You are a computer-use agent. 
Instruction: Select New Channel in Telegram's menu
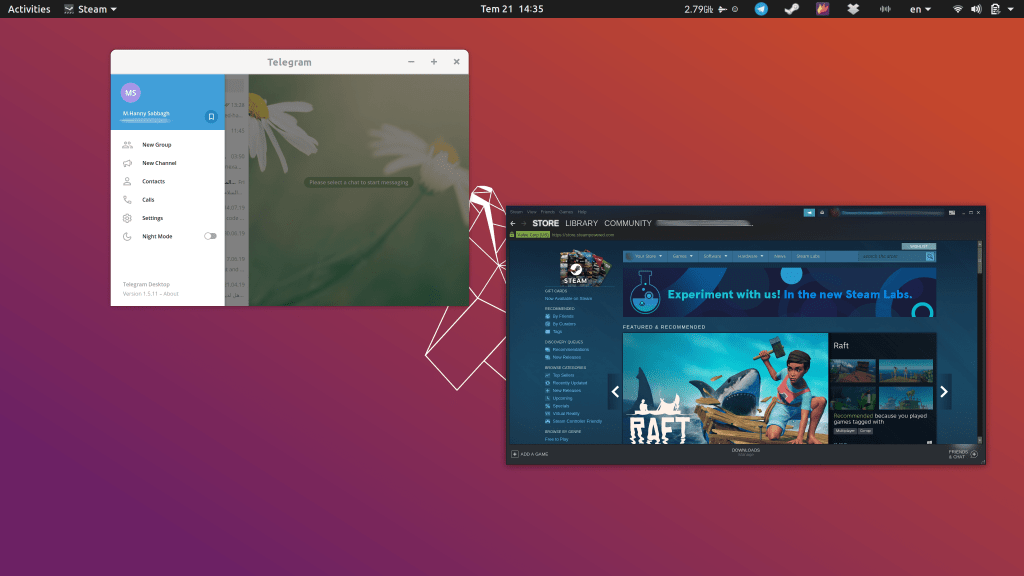pyautogui.click(x=160, y=162)
